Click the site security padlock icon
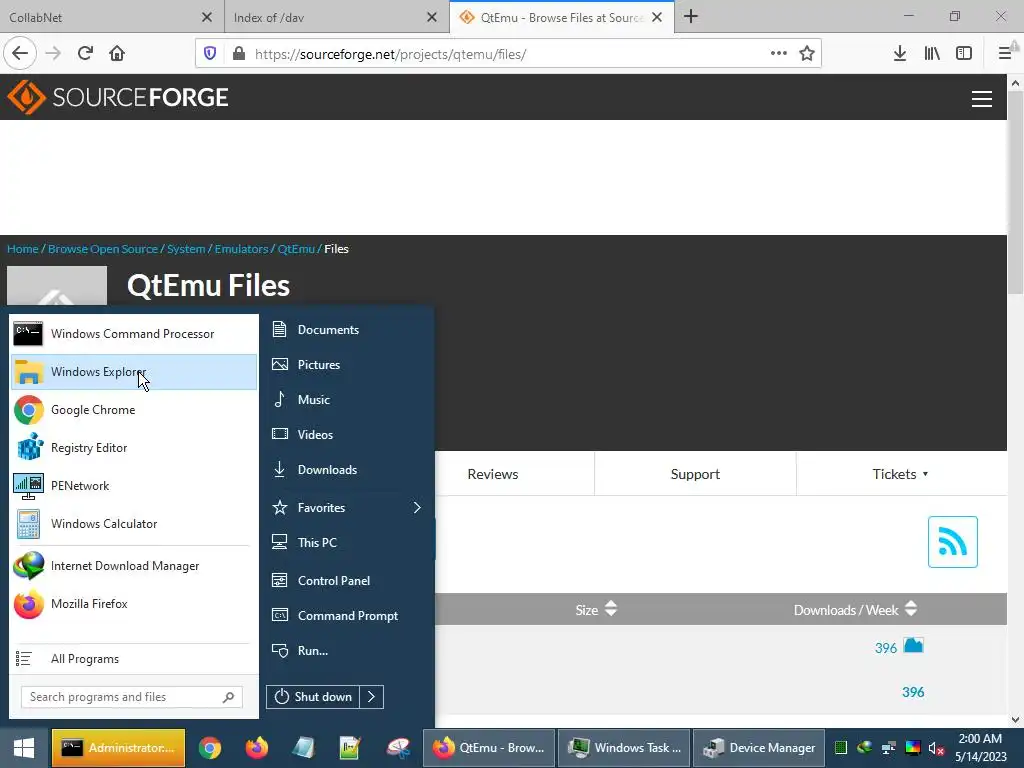 click(x=239, y=54)
